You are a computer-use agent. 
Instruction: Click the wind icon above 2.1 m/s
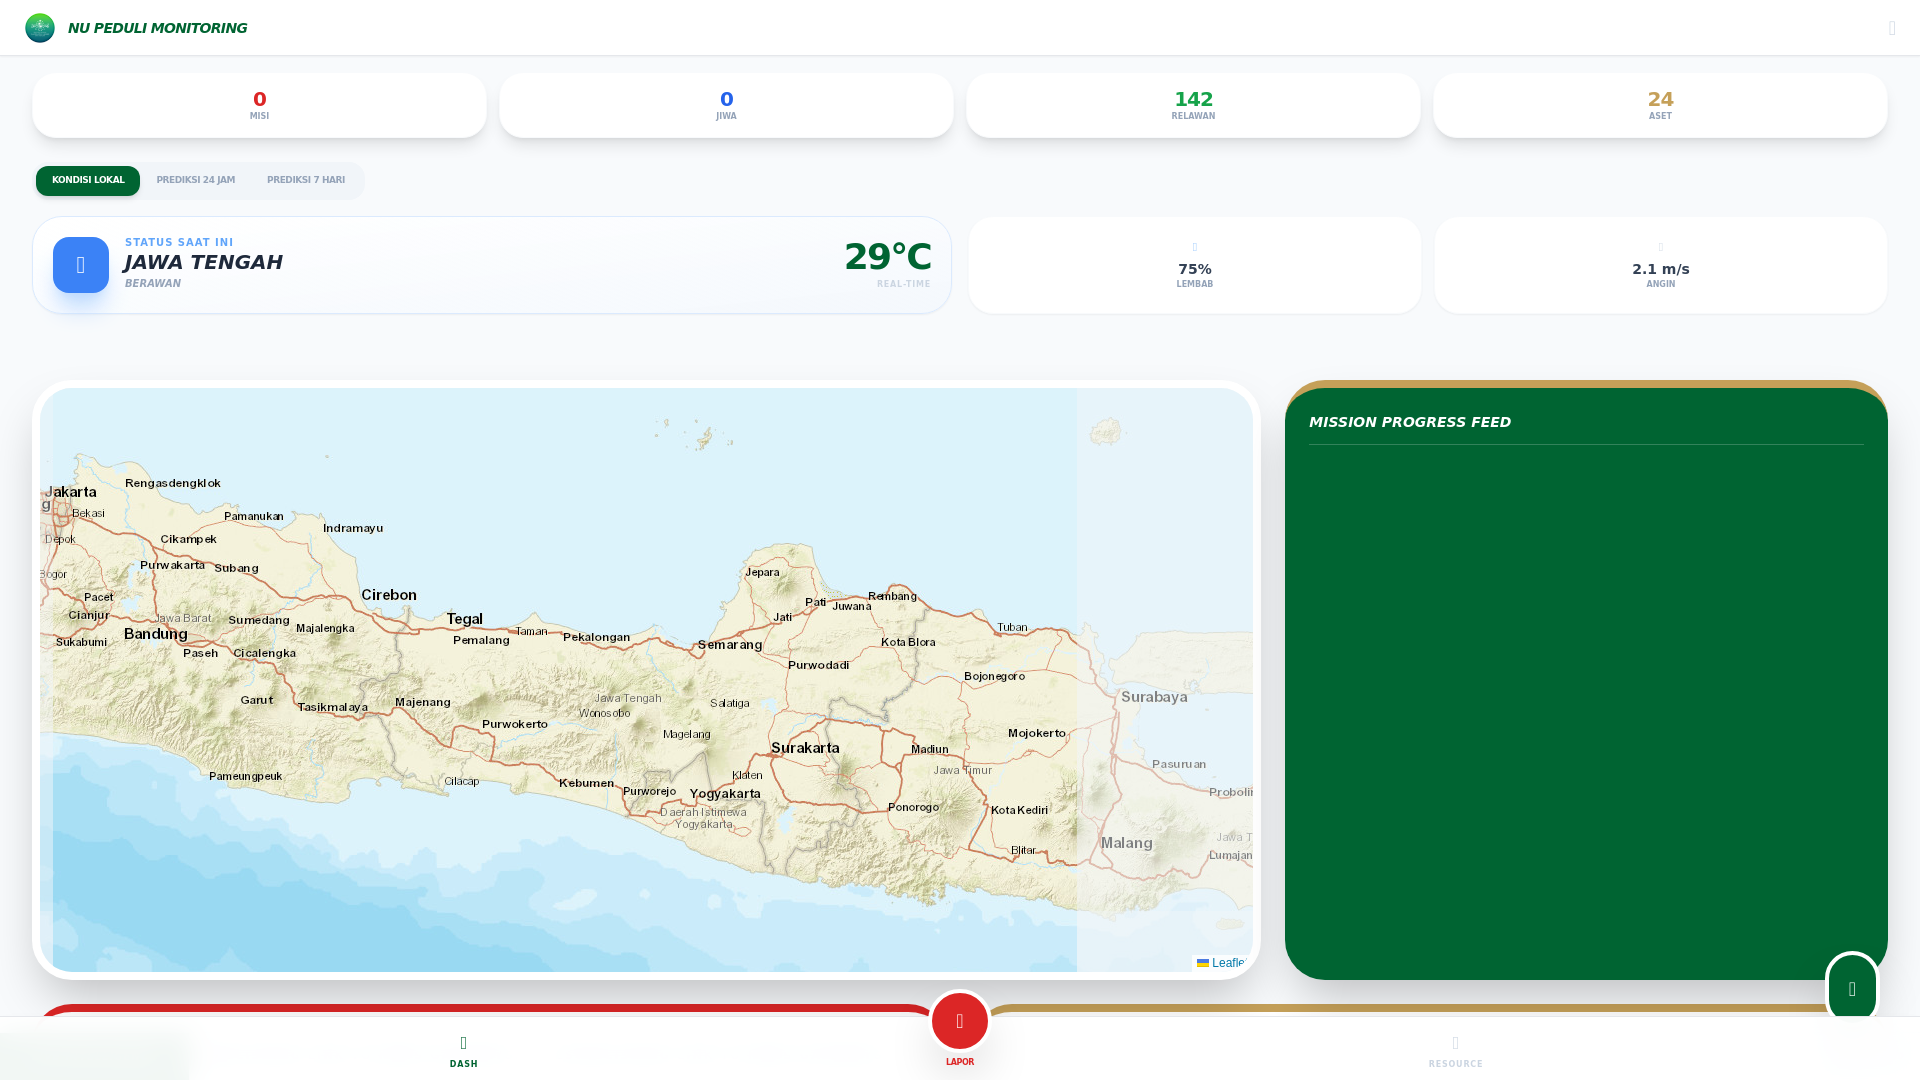[1661, 247]
